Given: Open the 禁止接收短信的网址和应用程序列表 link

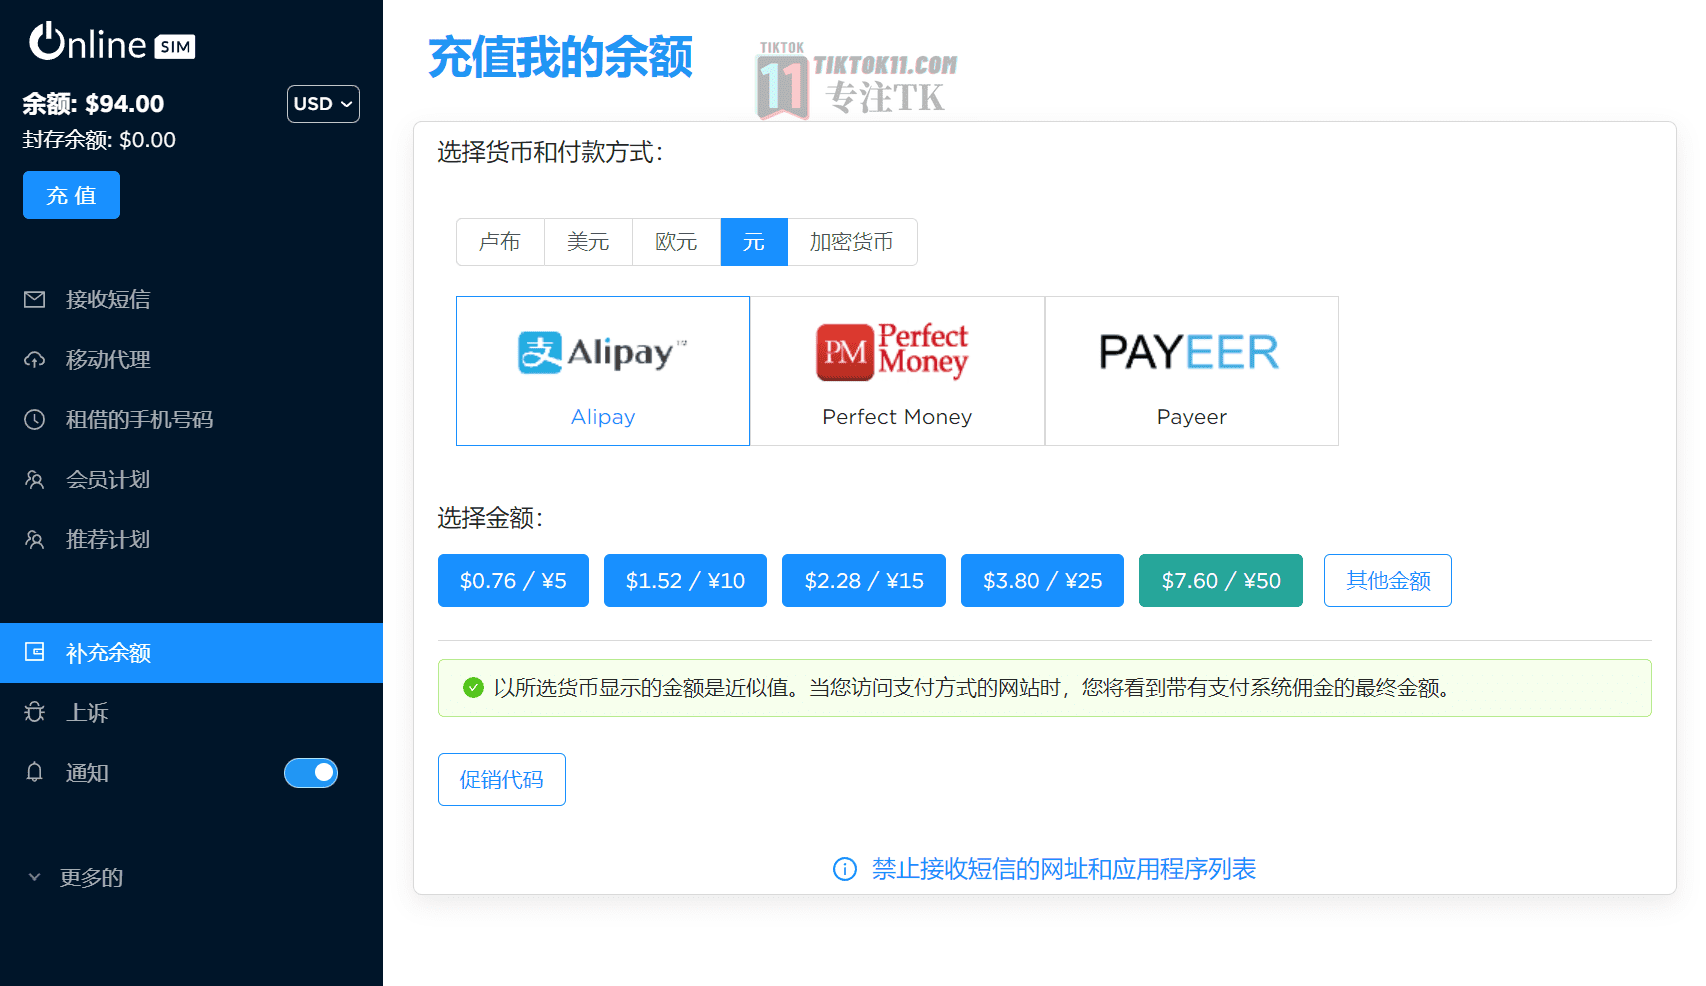Looking at the screenshot, I should (1064, 869).
